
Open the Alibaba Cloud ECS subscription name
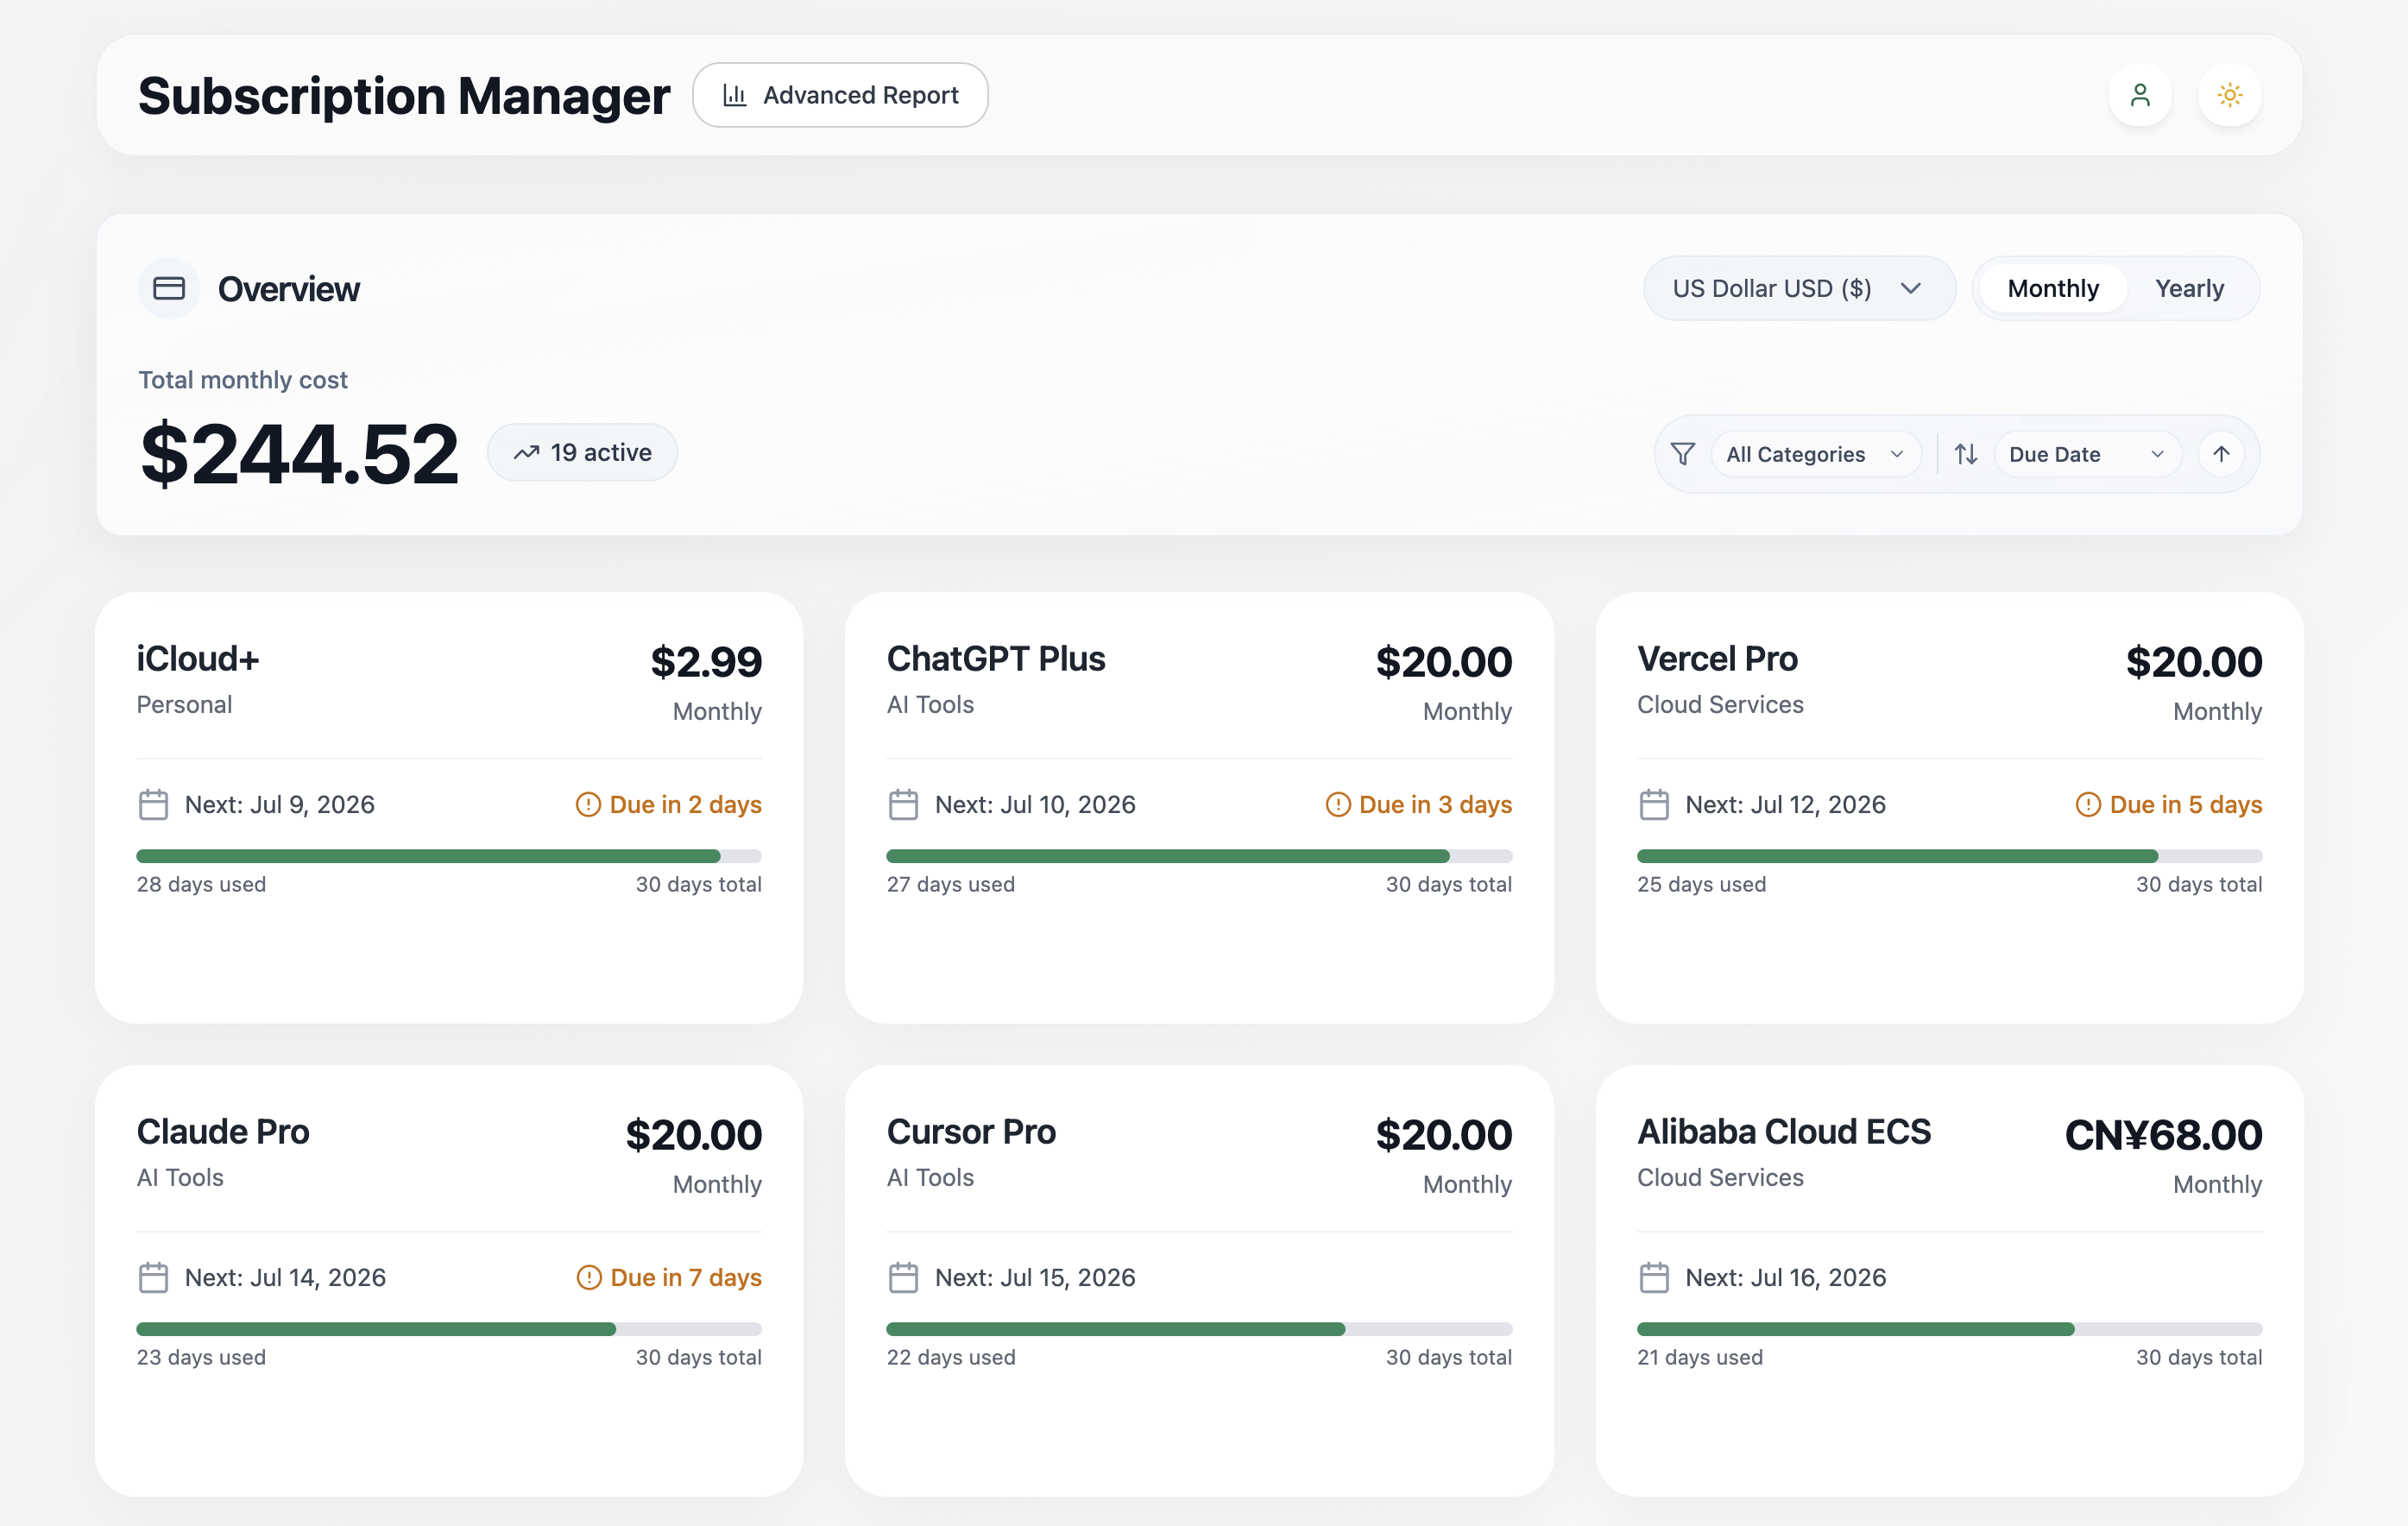[x=1784, y=1132]
